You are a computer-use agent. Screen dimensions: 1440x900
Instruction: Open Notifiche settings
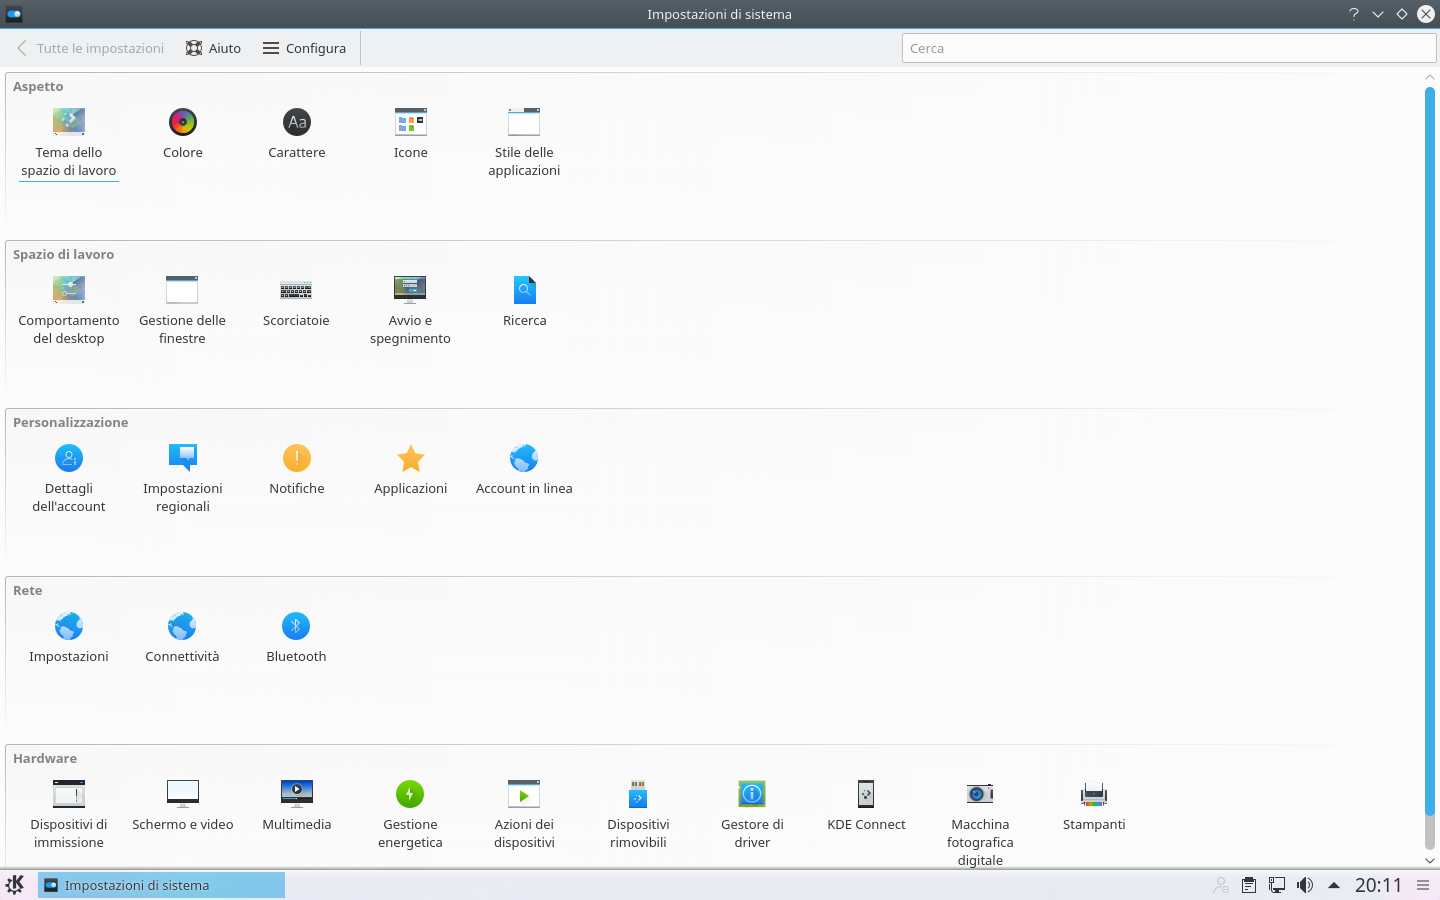[x=297, y=459]
